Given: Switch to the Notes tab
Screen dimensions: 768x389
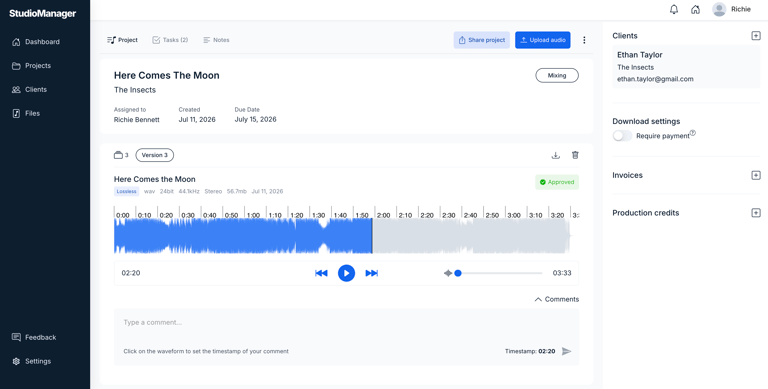Looking at the screenshot, I should (x=216, y=40).
